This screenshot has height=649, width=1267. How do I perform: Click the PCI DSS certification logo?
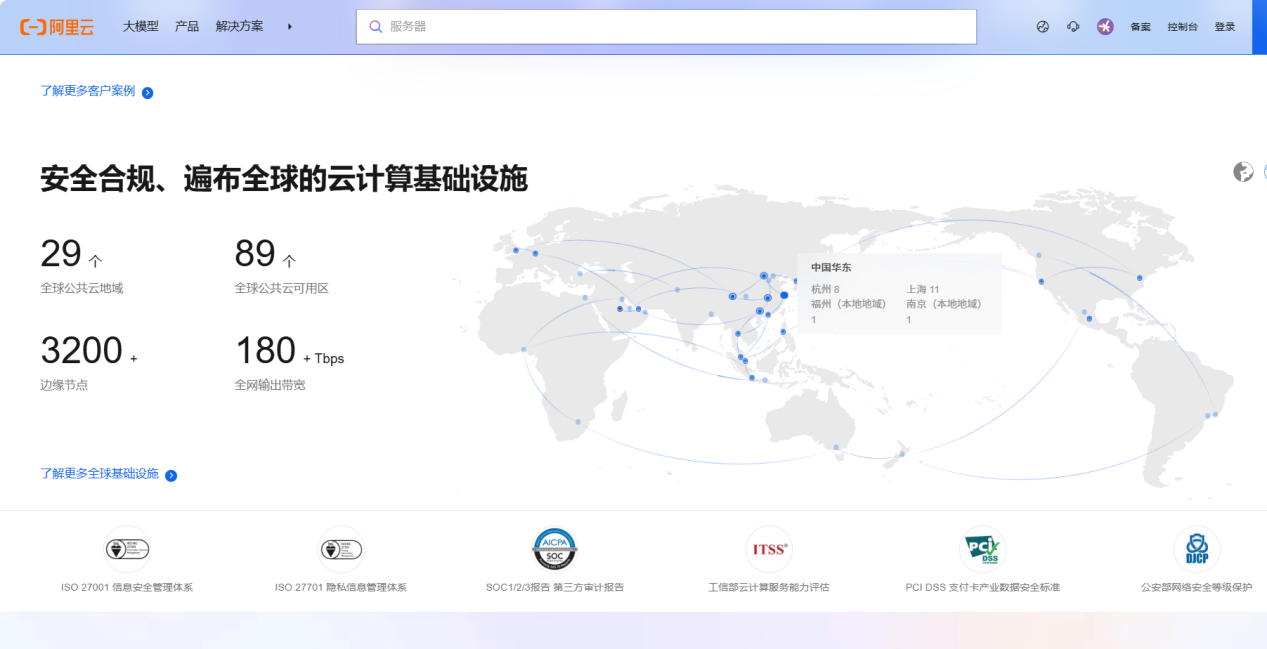point(982,548)
